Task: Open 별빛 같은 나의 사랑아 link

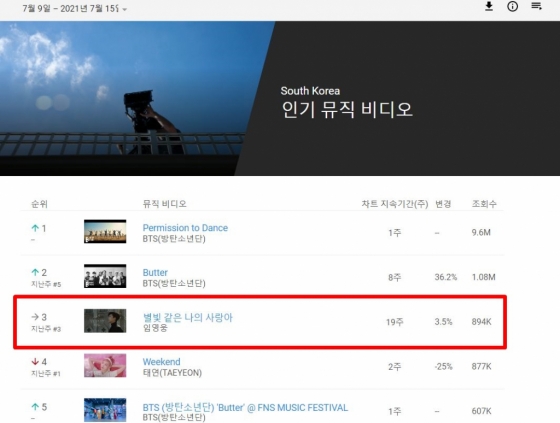Action: (188, 317)
